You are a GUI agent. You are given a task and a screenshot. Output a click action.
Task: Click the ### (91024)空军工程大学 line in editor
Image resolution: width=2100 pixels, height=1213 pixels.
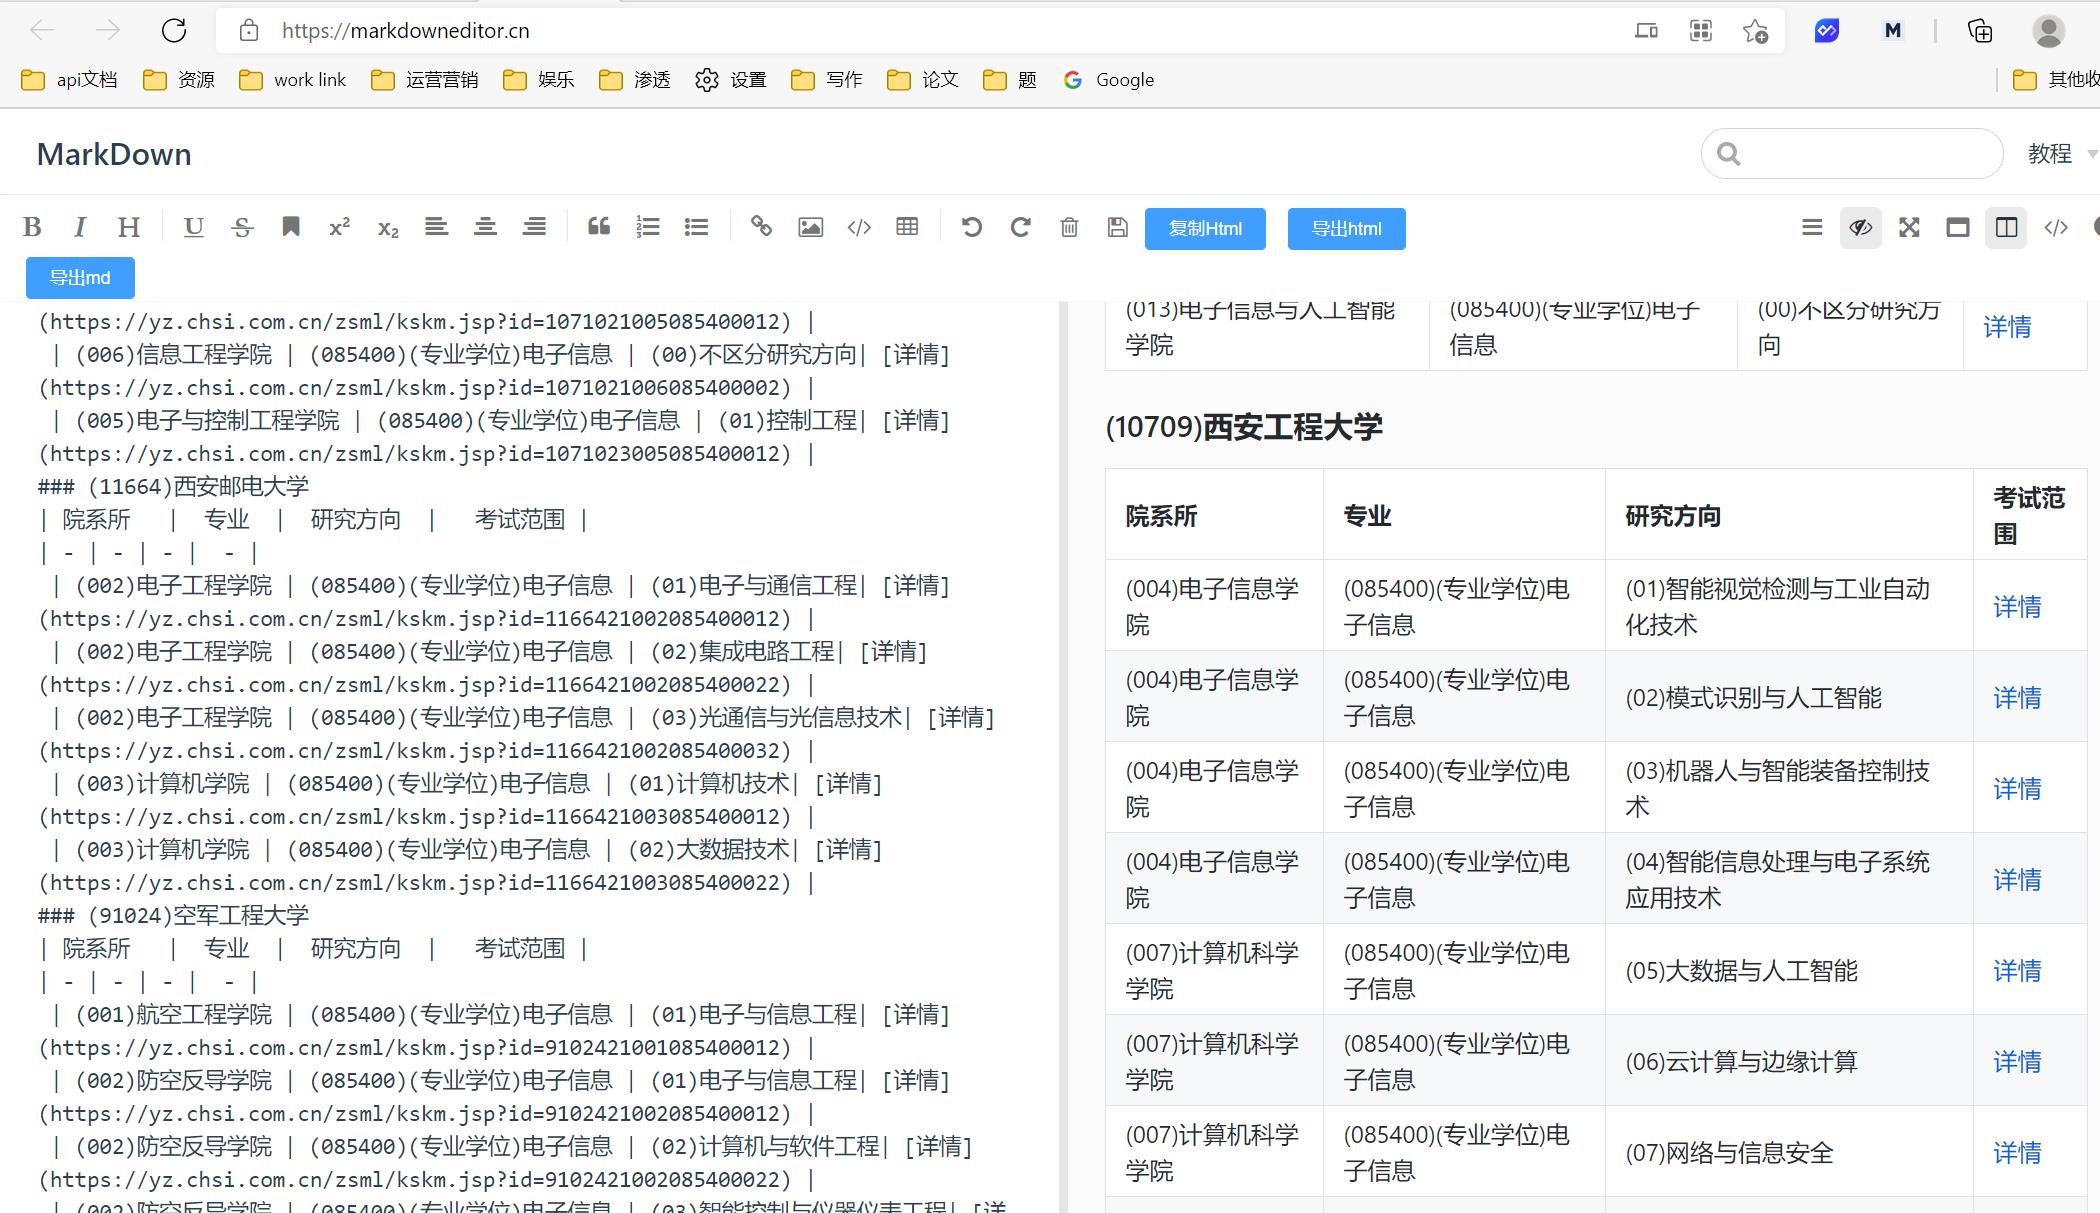click(x=173, y=916)
